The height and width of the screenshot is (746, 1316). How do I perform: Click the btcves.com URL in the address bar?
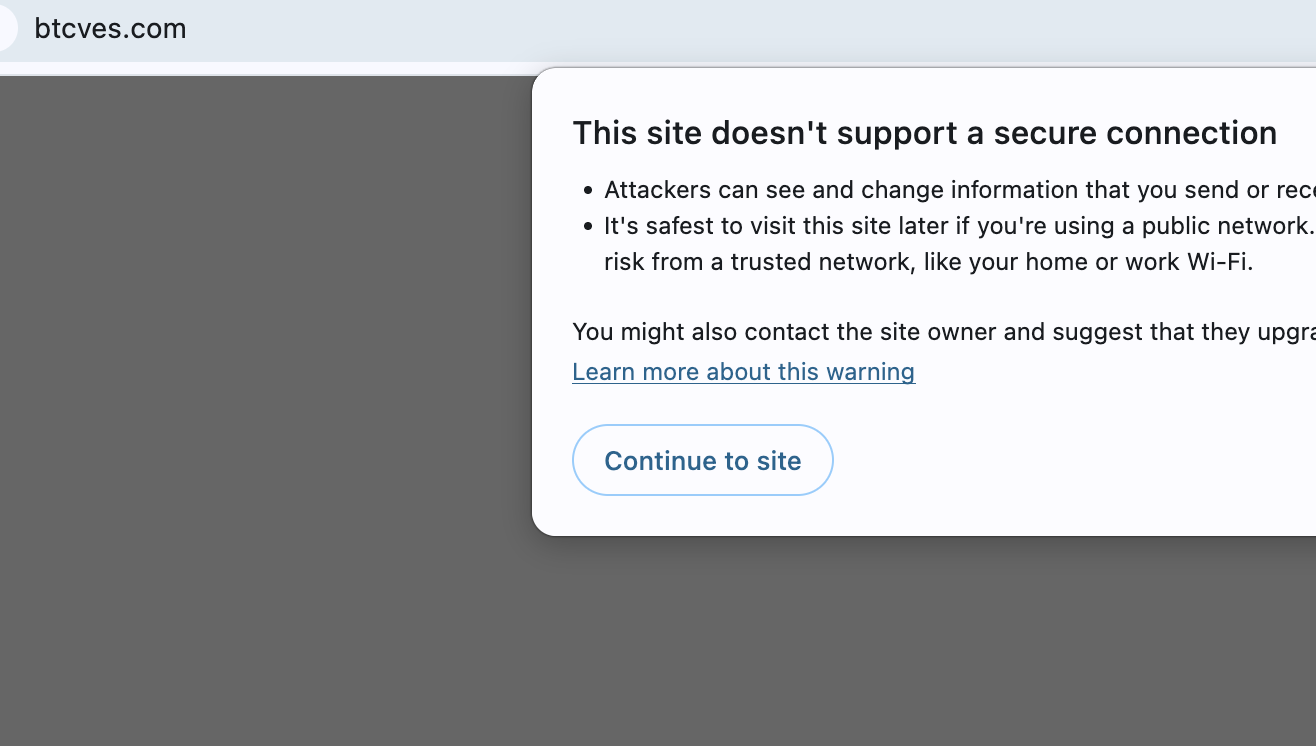pyautogui.click(x=110, y=28)
